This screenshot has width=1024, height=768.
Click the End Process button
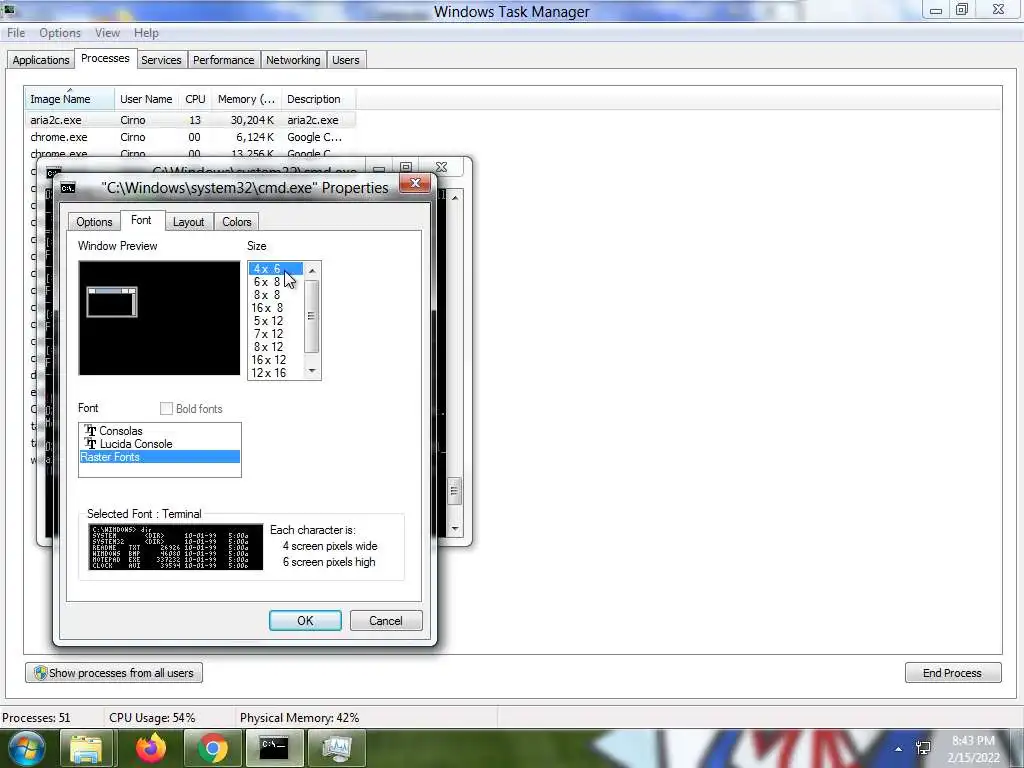click(953, 673)
